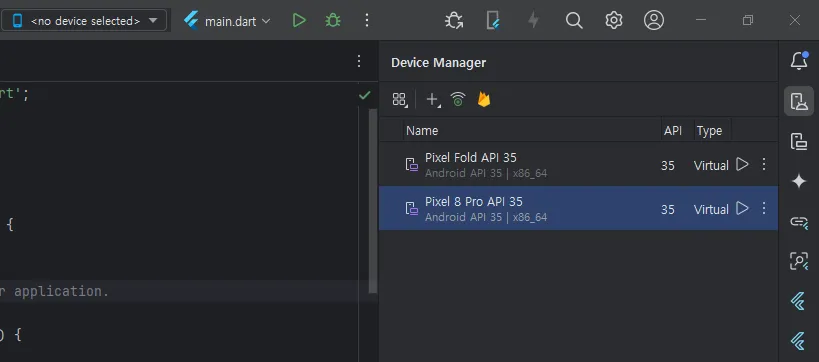Run the app with green play button
The image size is (819, 362).
tap(299, 21)
